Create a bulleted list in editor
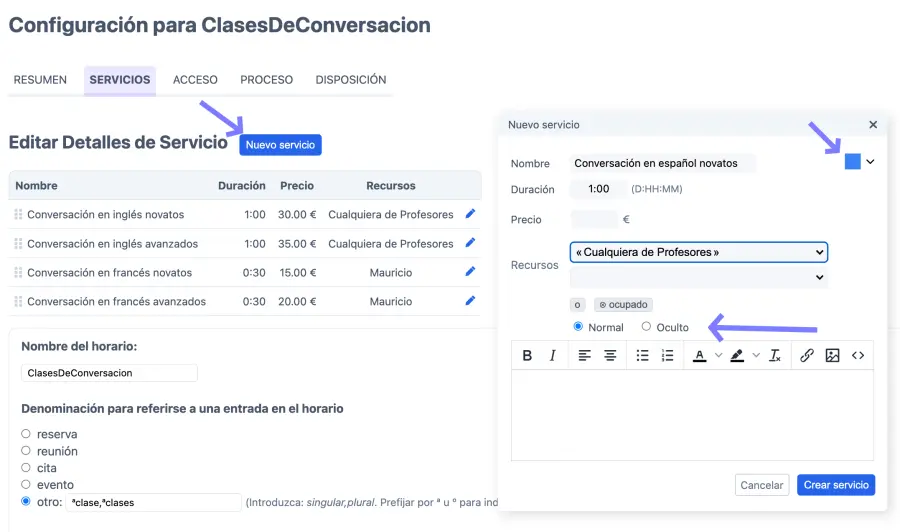 pyautogui.click(x=642, y=355)
